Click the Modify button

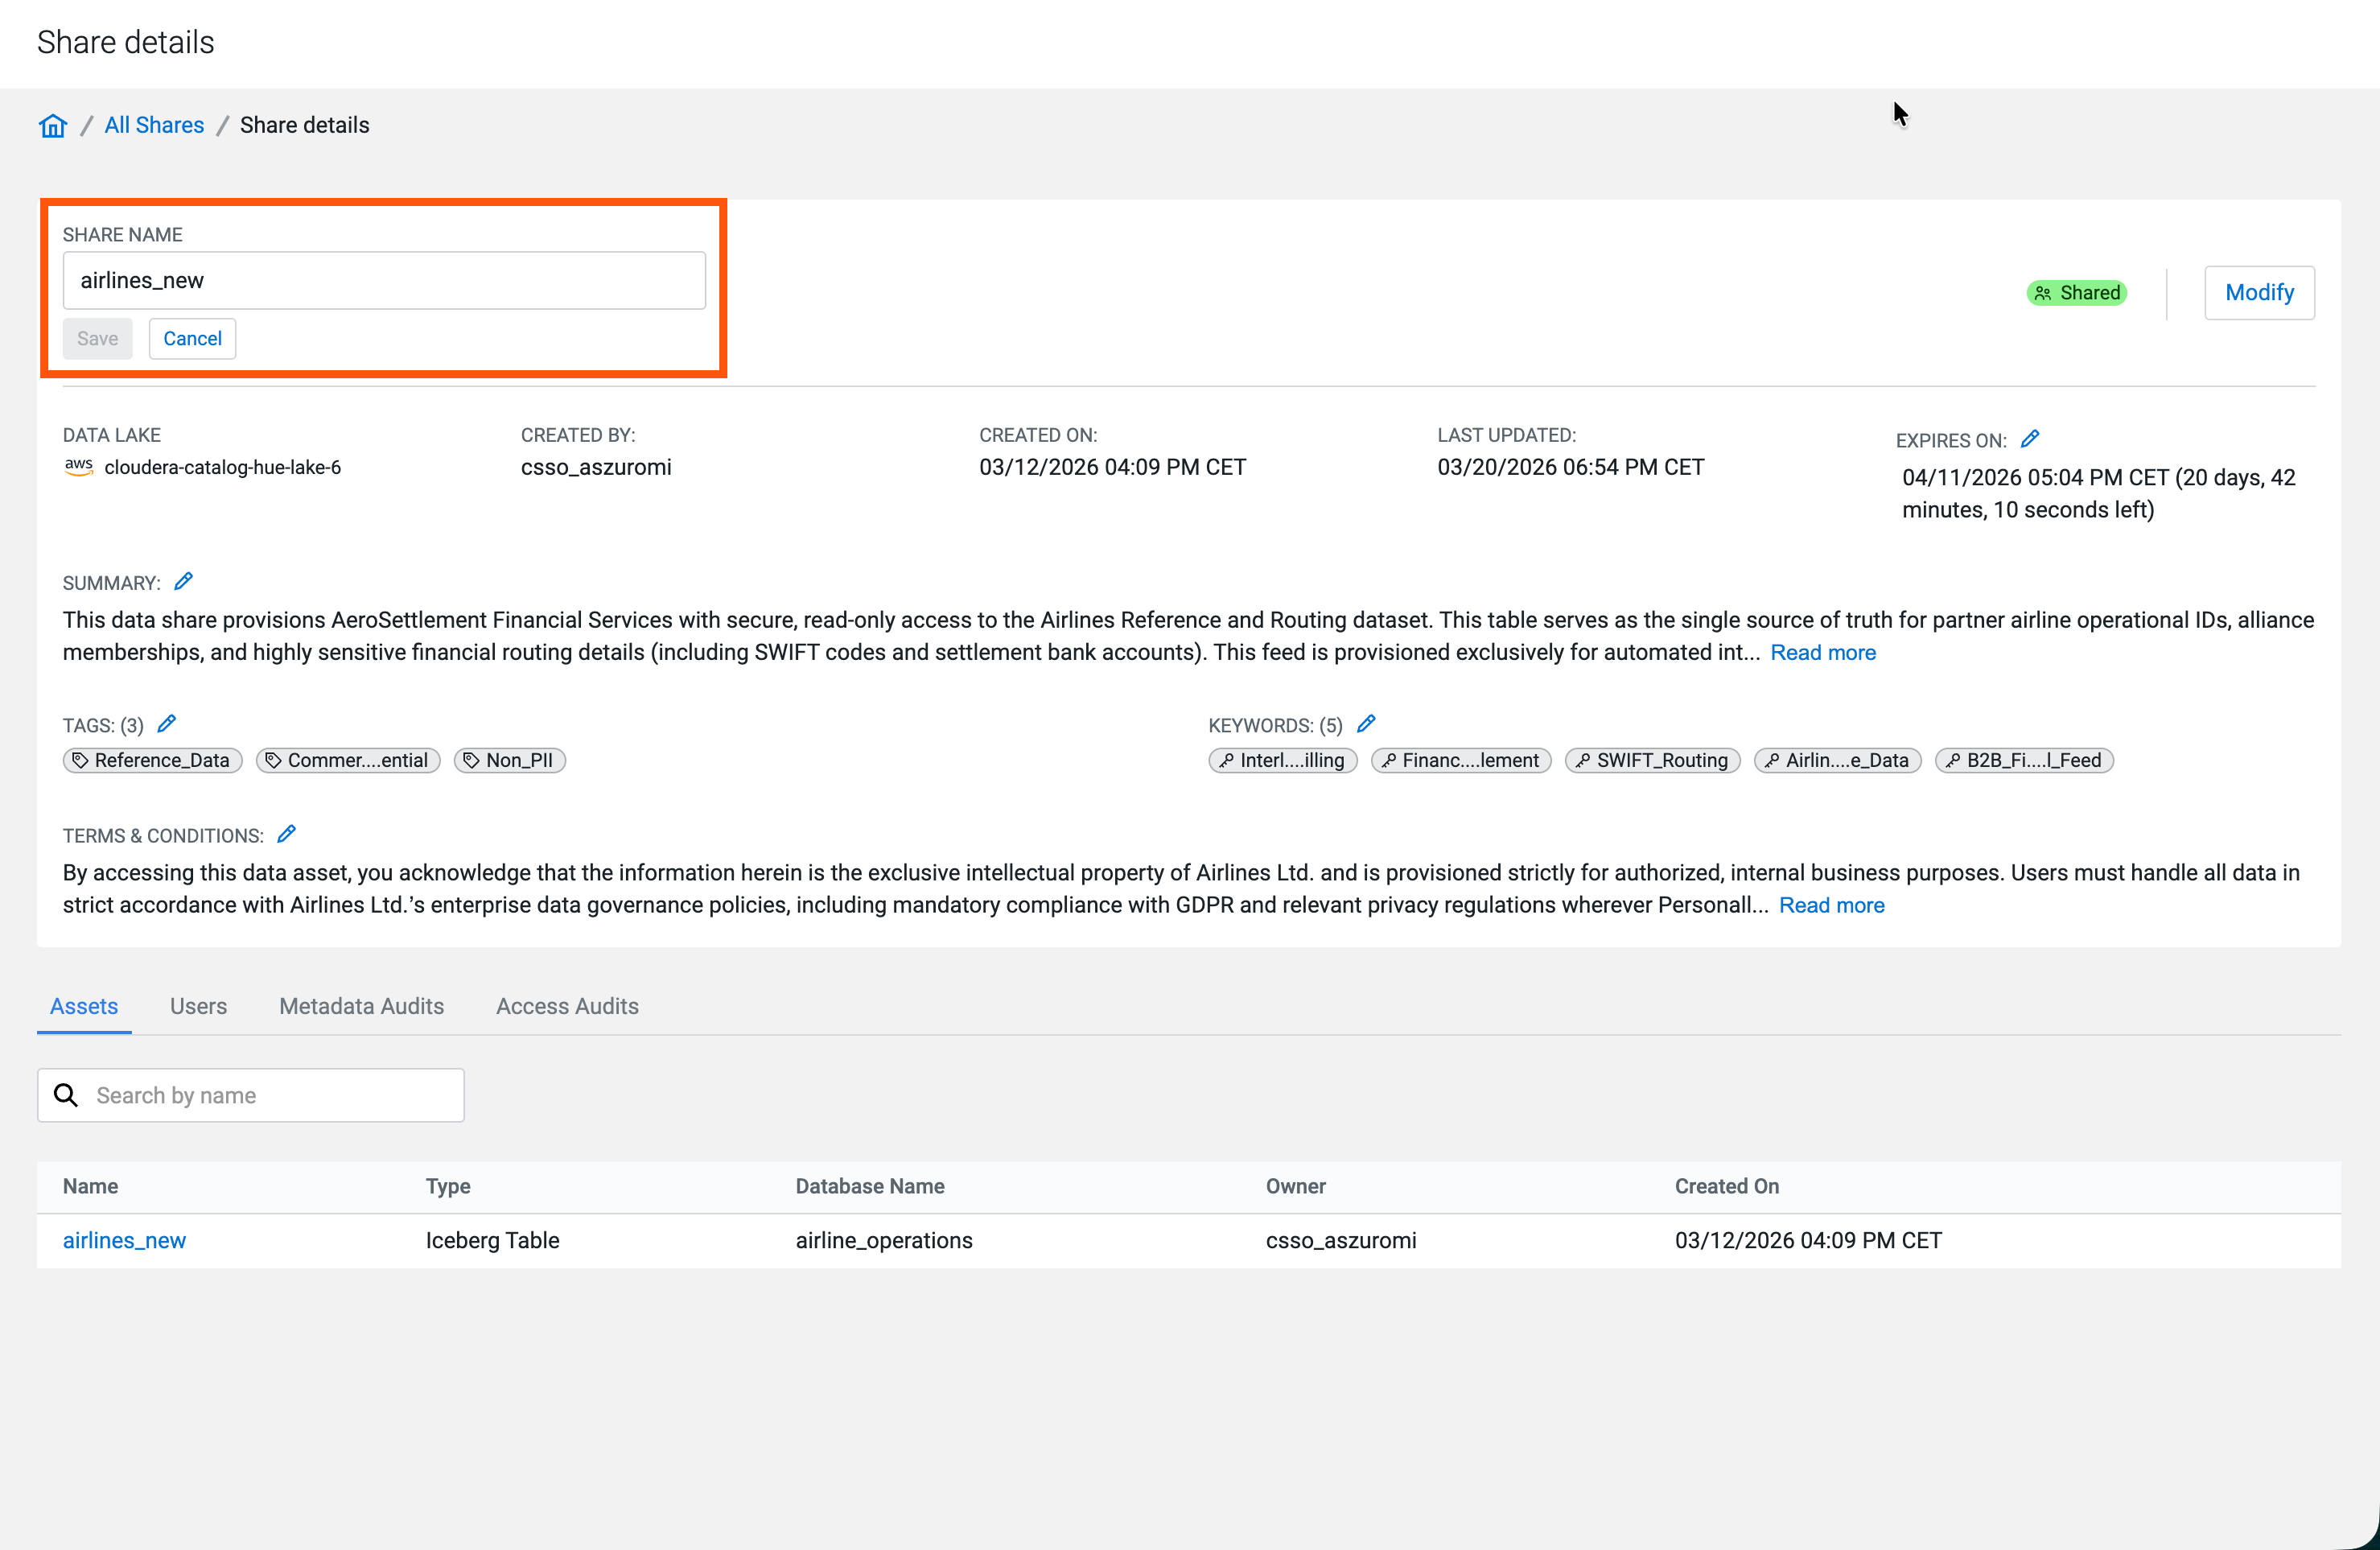pyautogui.click(x=2258, y=292)
